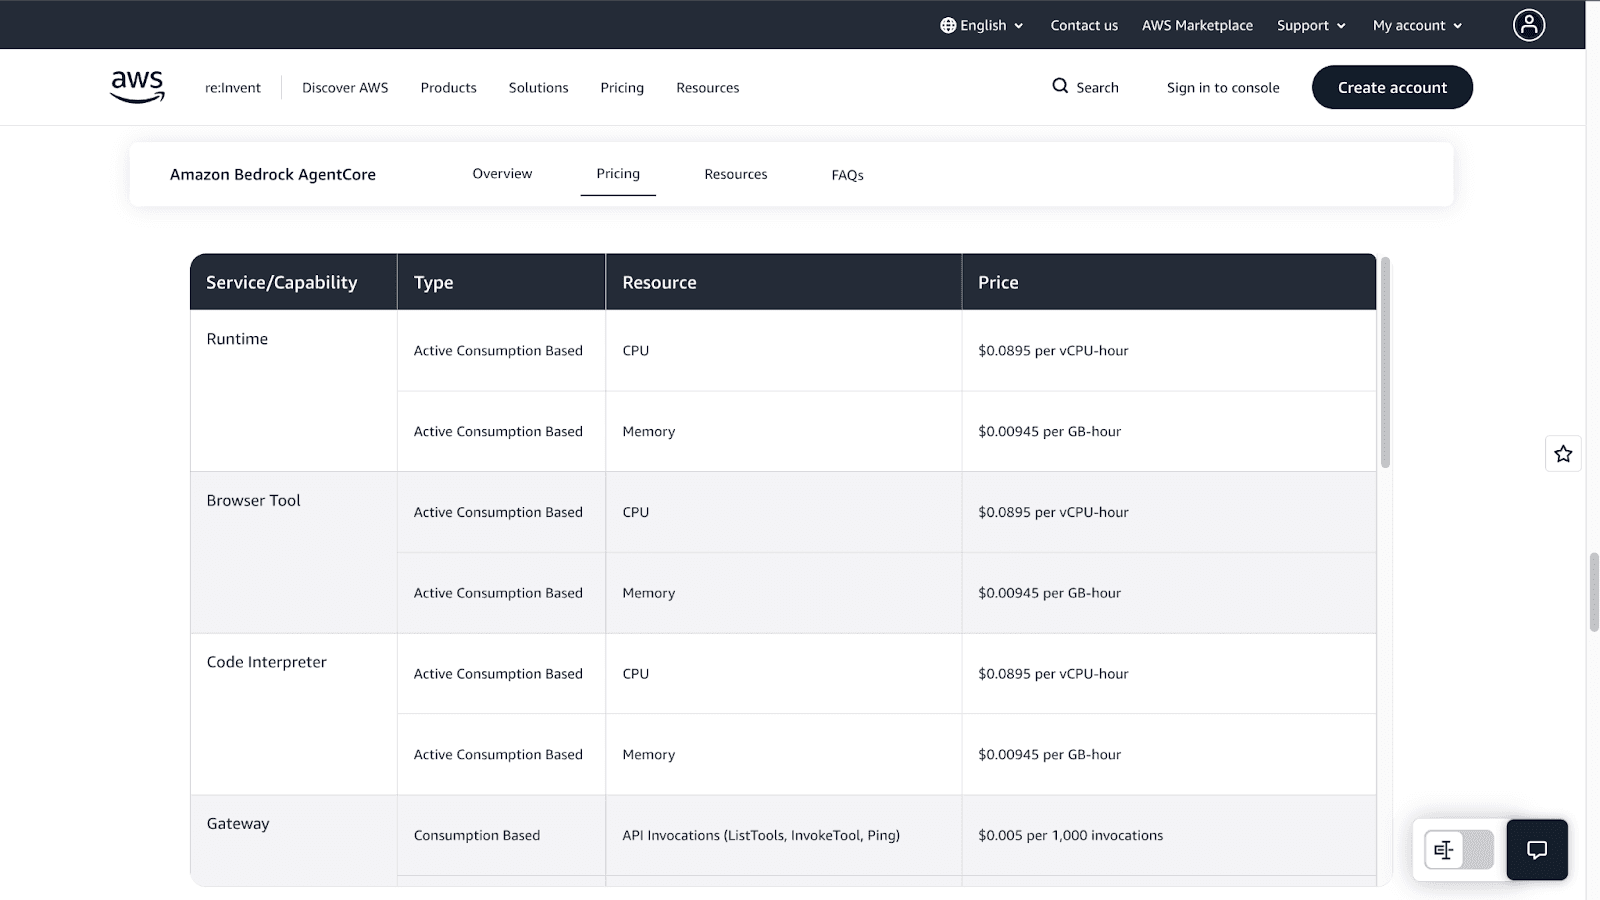
Task: Click the pricing table vertical scrollbar
Action: (x=1385, y=362)
